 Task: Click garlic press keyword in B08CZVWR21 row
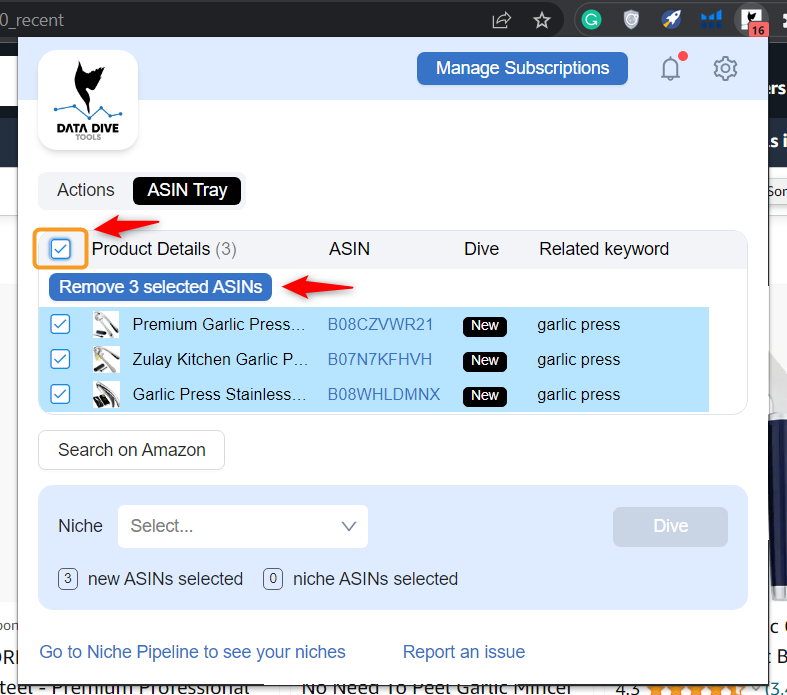click(579, 325)
